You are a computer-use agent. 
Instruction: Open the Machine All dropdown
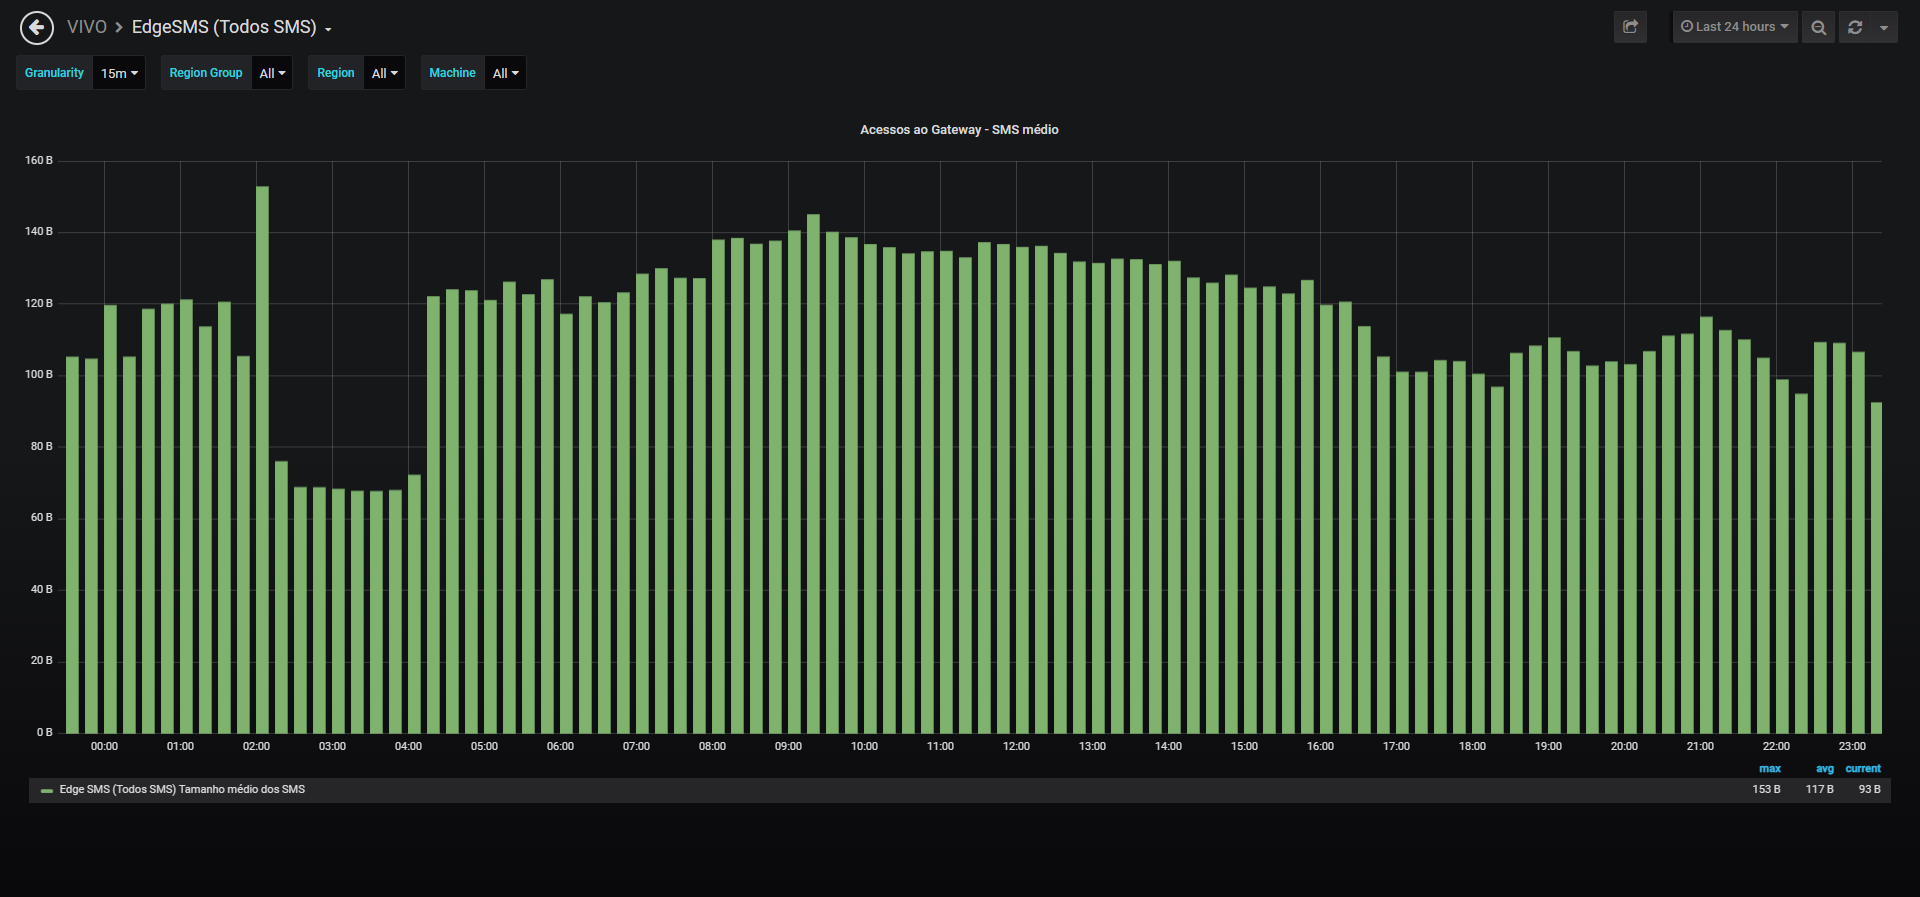(505, 73)
